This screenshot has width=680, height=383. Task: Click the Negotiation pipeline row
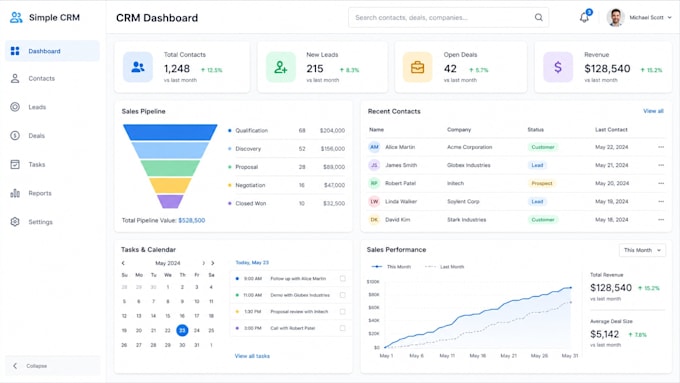286,185
